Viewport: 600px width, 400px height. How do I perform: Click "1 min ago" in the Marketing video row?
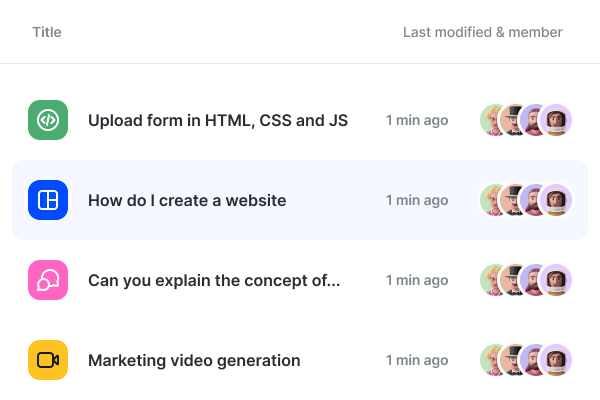click(x=417, y=360)
